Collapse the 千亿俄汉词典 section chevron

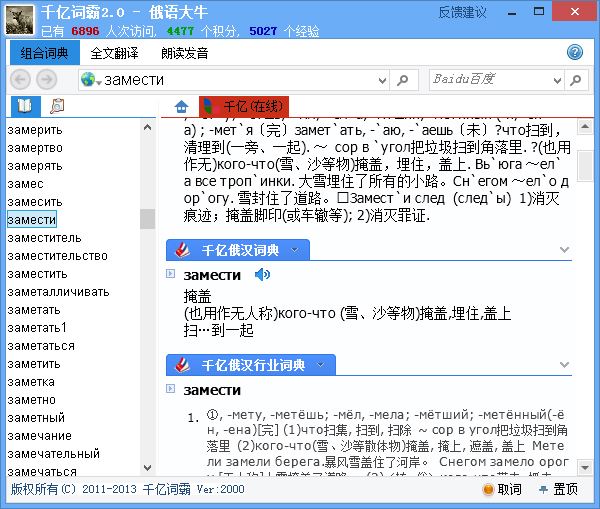564,250
